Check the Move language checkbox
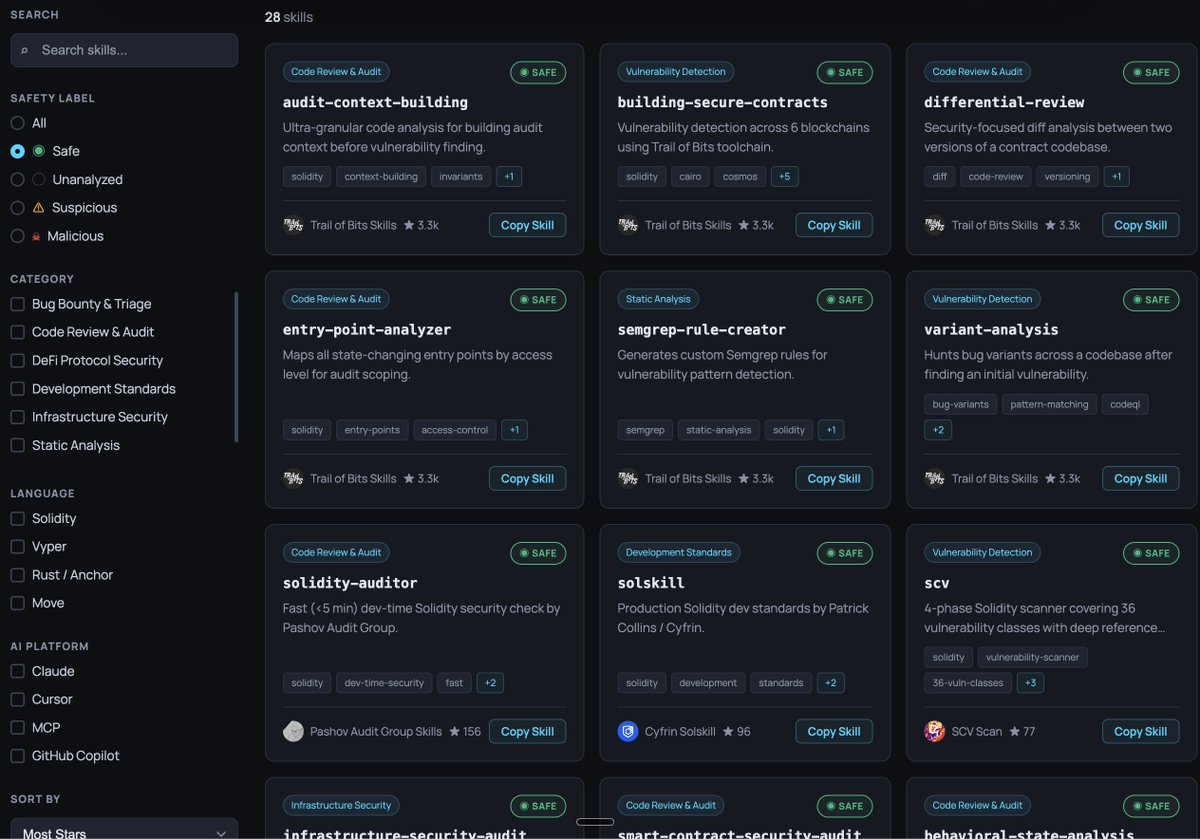This screenshot has width=1200, height=839. click(x=17, y=603)
